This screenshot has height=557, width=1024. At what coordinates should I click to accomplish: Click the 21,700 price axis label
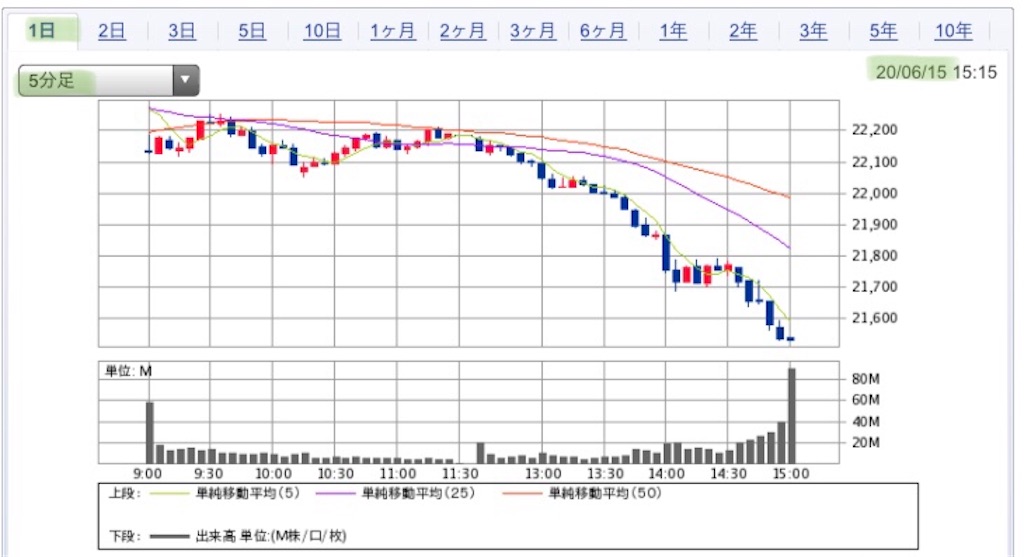click(874, 287)
